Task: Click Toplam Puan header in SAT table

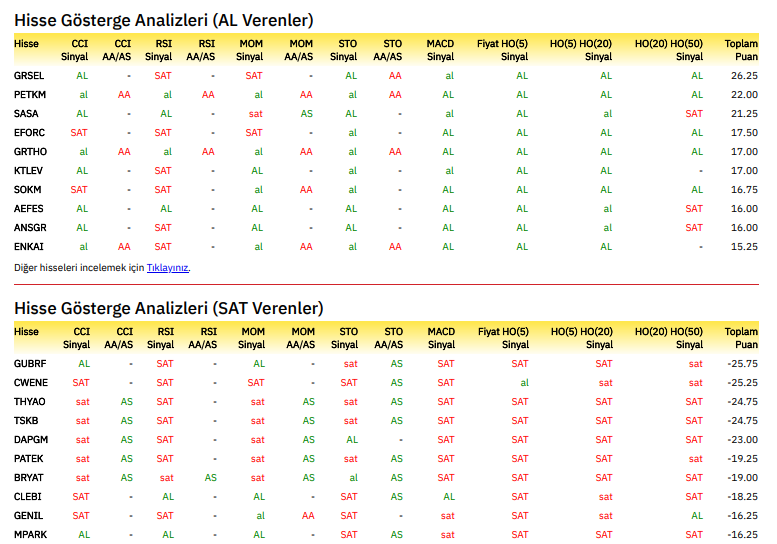Action: pos(741,338)
